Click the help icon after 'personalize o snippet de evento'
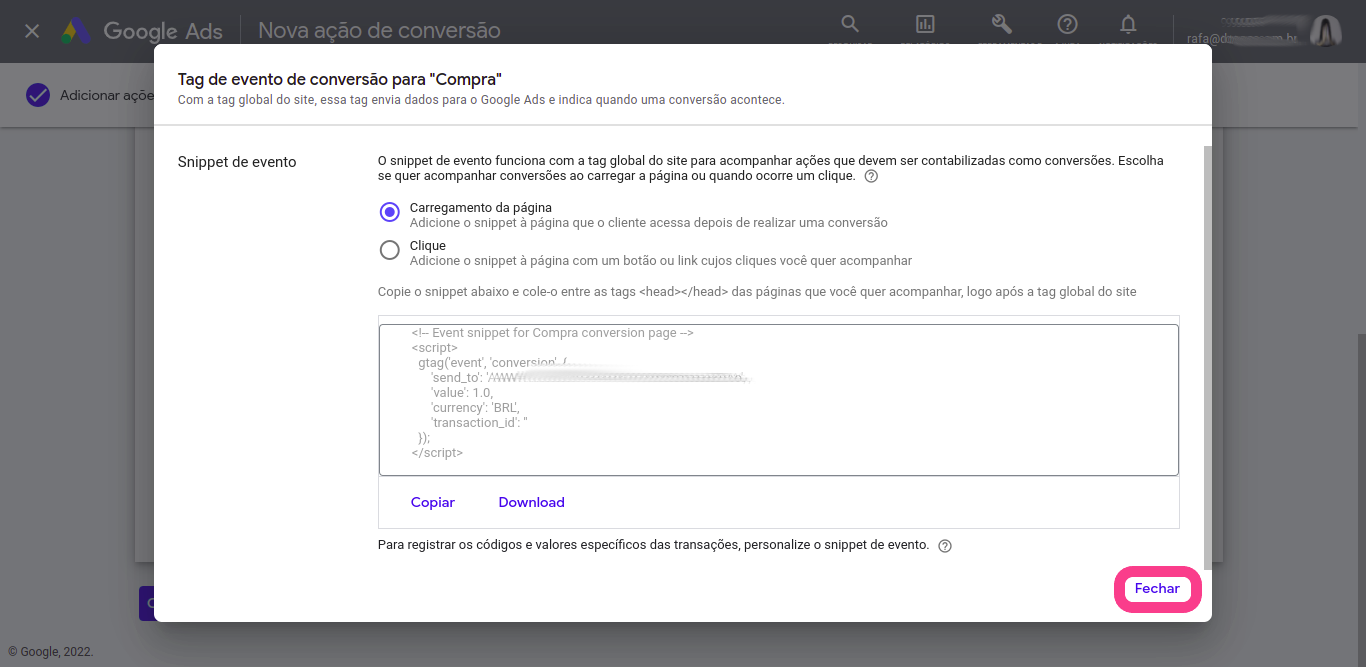The height and width of the screenshot is (667, 1366). [x=945, y=546]
